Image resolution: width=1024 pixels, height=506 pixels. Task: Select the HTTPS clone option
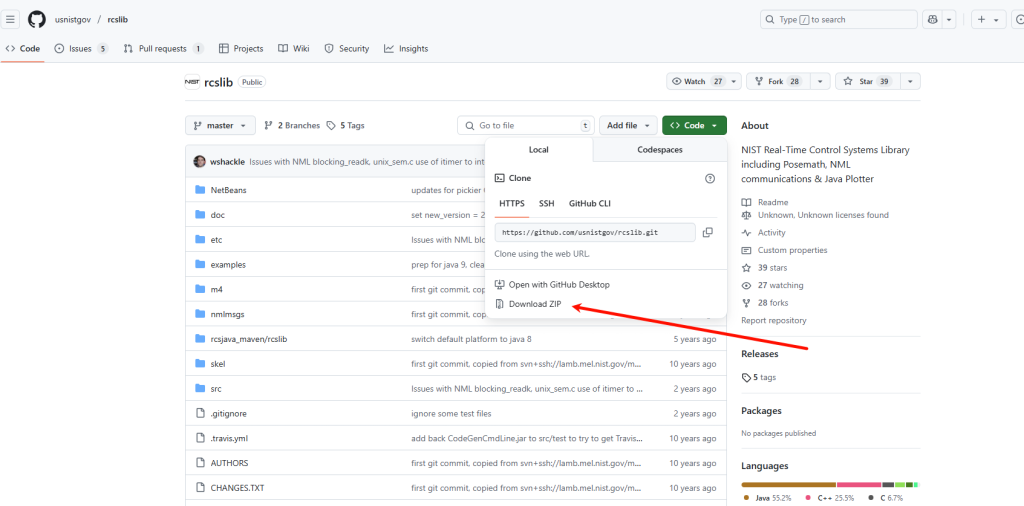click(511, 203)
